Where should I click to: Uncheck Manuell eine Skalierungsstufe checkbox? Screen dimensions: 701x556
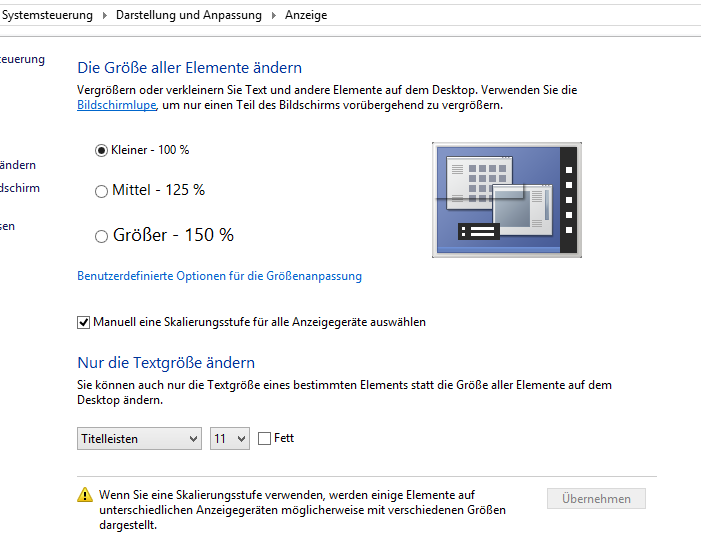click(x=84, y=322)
